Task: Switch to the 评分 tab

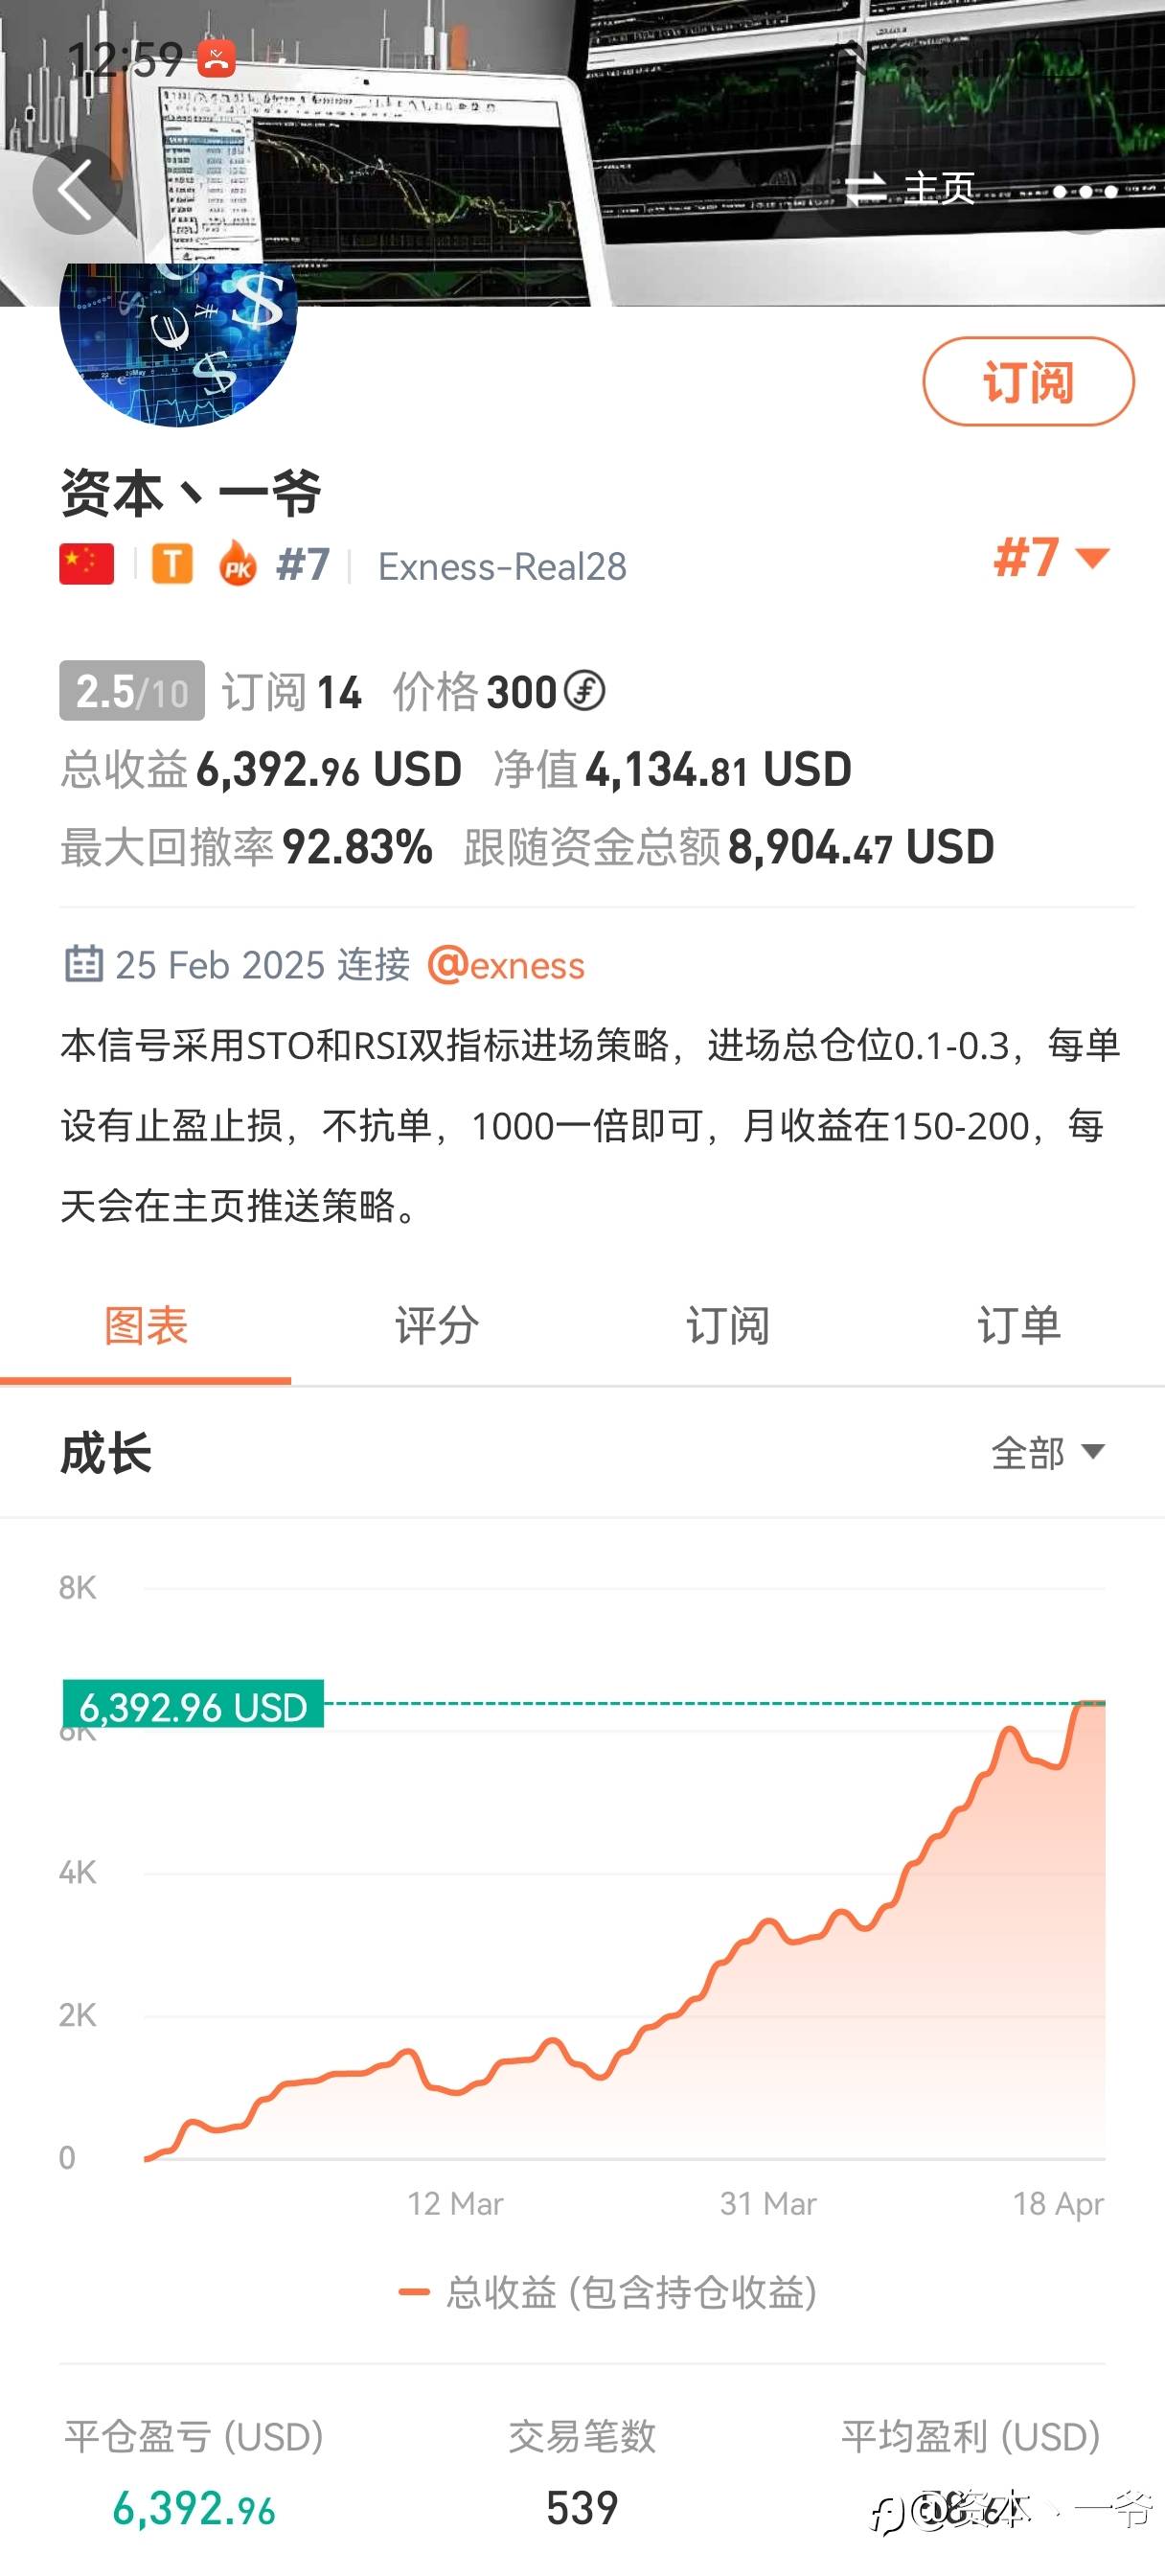Action: (x=437, y=1327)
